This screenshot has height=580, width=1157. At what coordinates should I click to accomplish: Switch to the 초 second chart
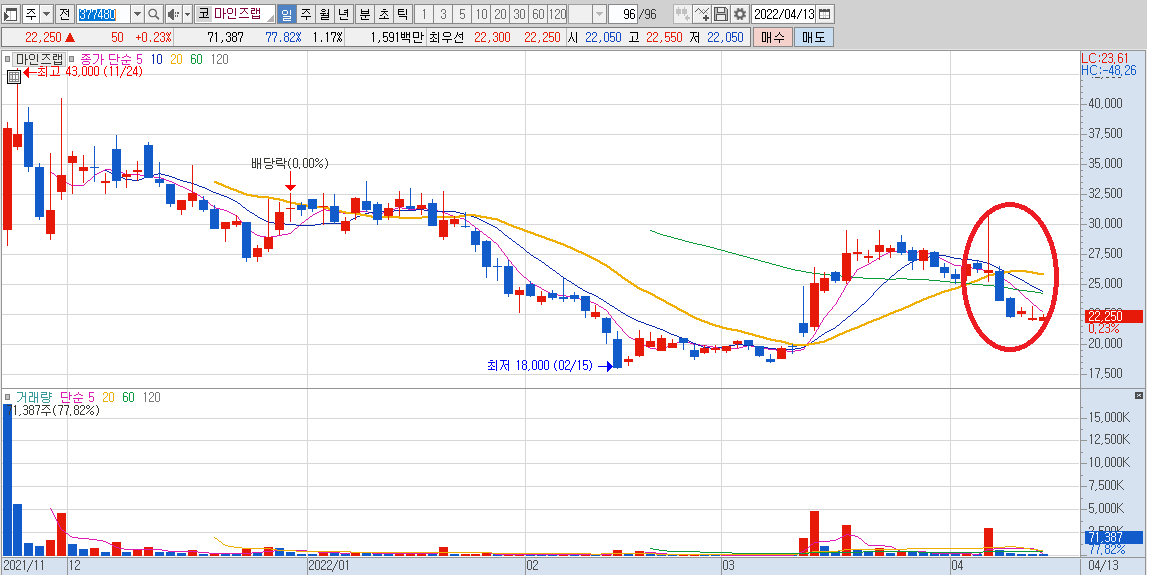click(384, 13)
